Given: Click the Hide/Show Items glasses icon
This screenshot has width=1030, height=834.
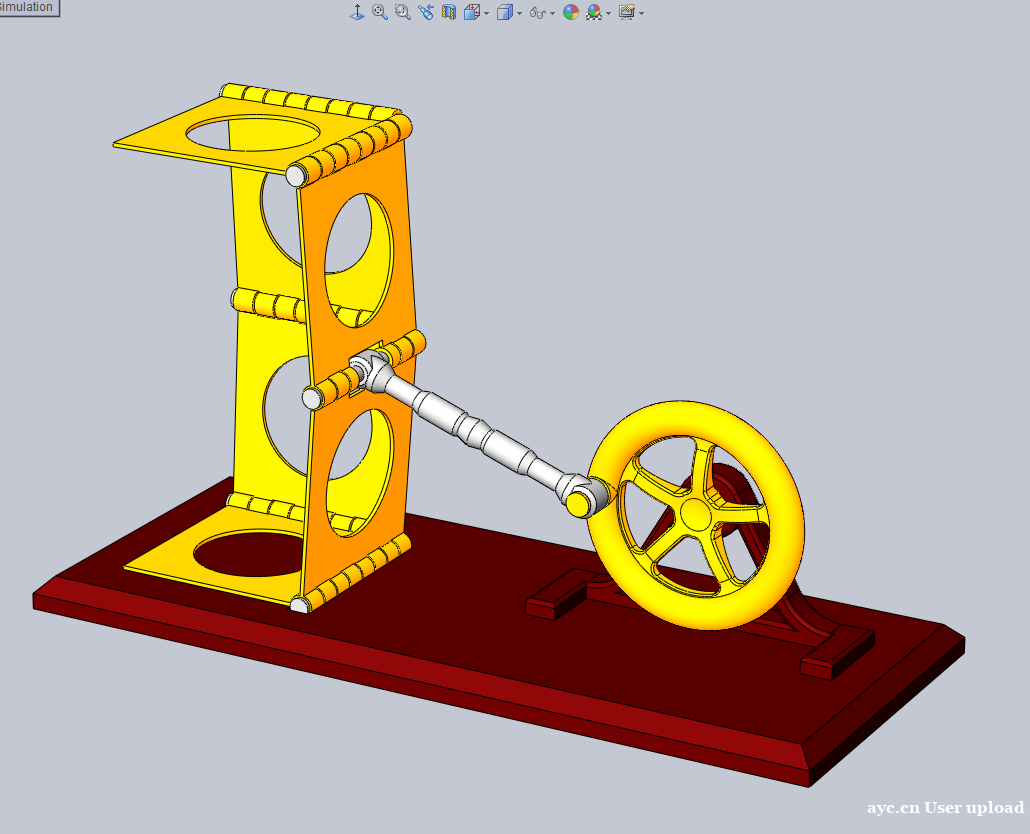Looking at the screenshot, I should [537, 12].
